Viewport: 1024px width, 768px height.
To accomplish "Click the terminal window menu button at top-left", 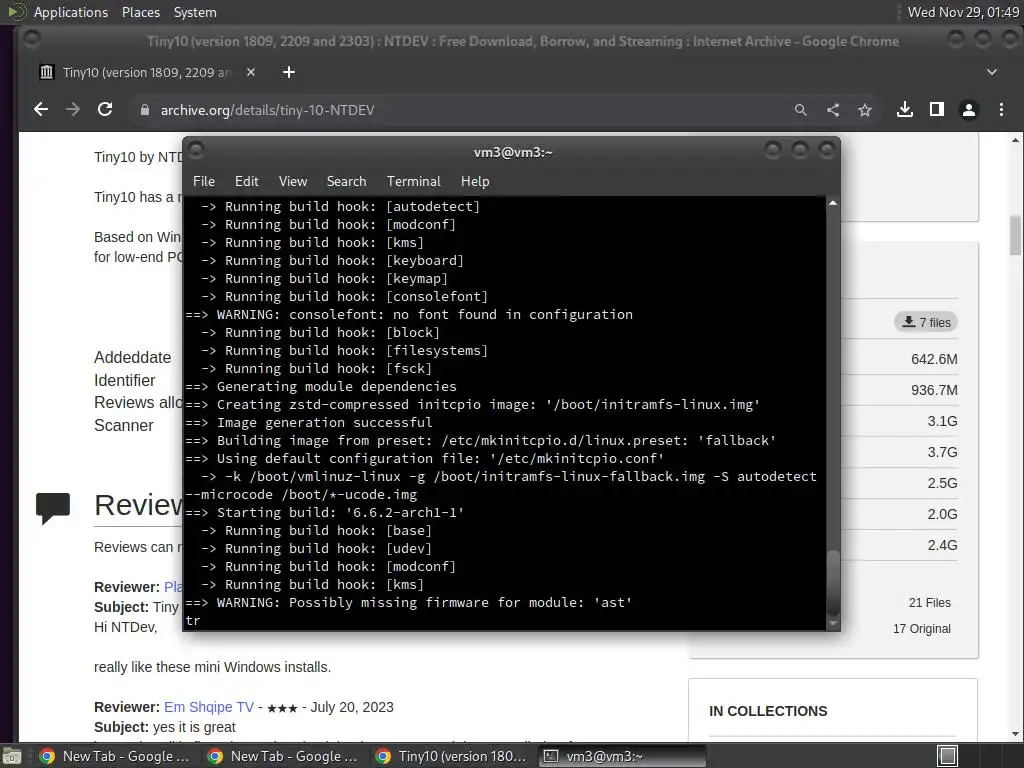I will click(196, 150).
